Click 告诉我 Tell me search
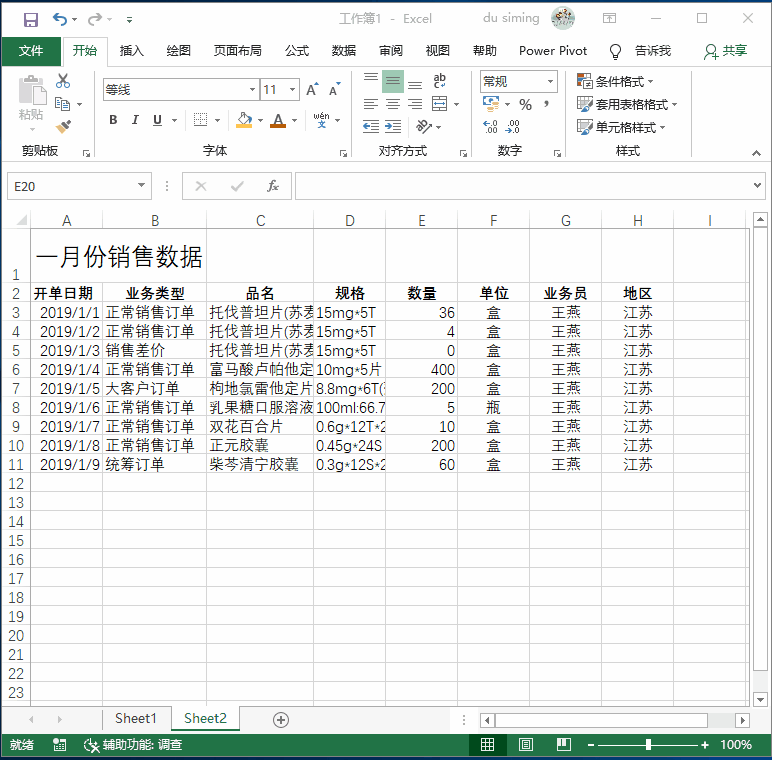This screenshot has height=760, width=772. (x=640, y=51)
